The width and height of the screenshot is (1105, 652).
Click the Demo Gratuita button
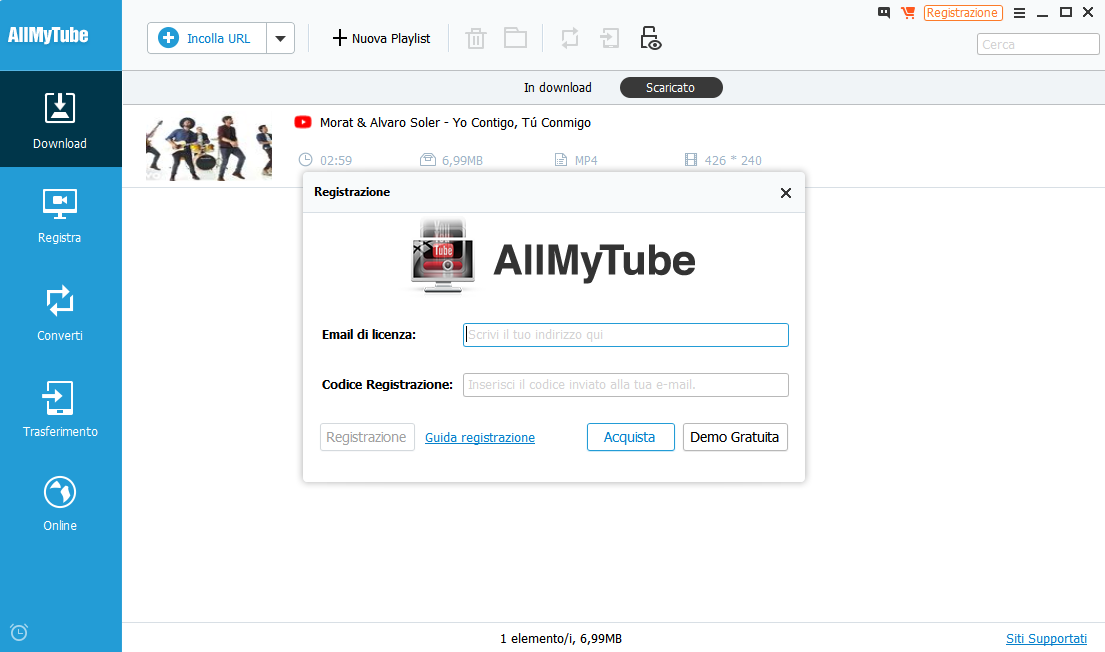[x=734, y=437]
